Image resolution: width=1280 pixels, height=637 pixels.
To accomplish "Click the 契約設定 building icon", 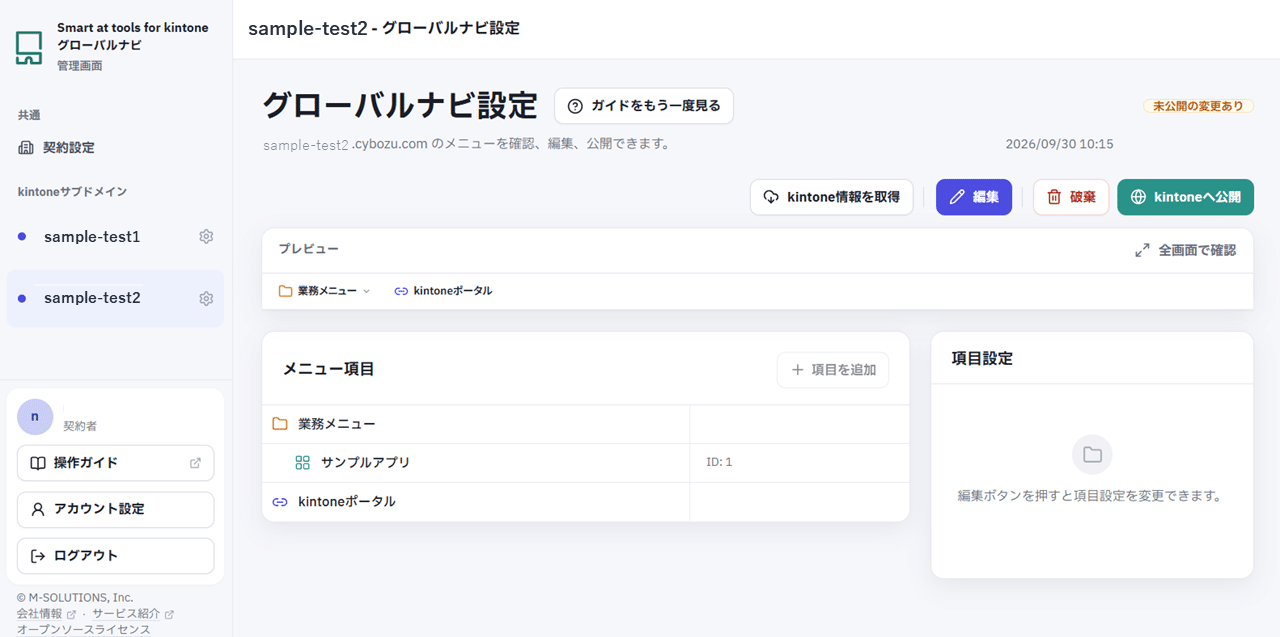I will tap(26, 148).
